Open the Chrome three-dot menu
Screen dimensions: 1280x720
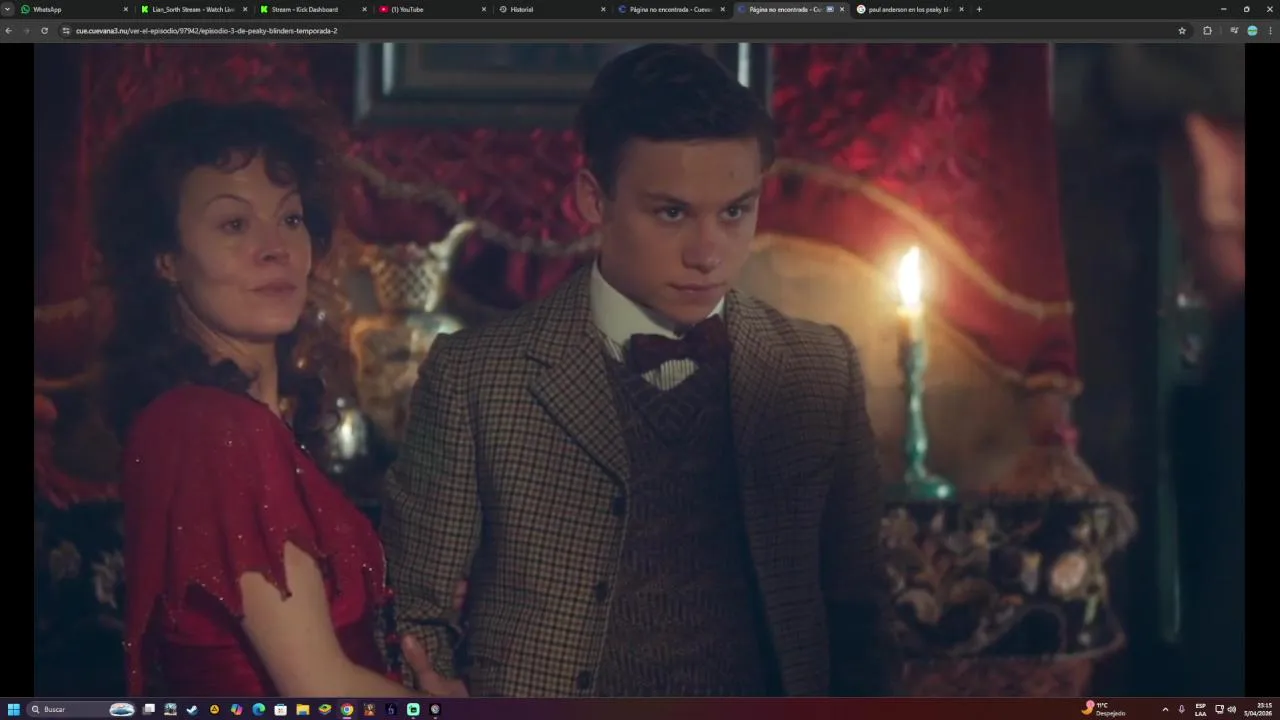(x=1270, y=31)
